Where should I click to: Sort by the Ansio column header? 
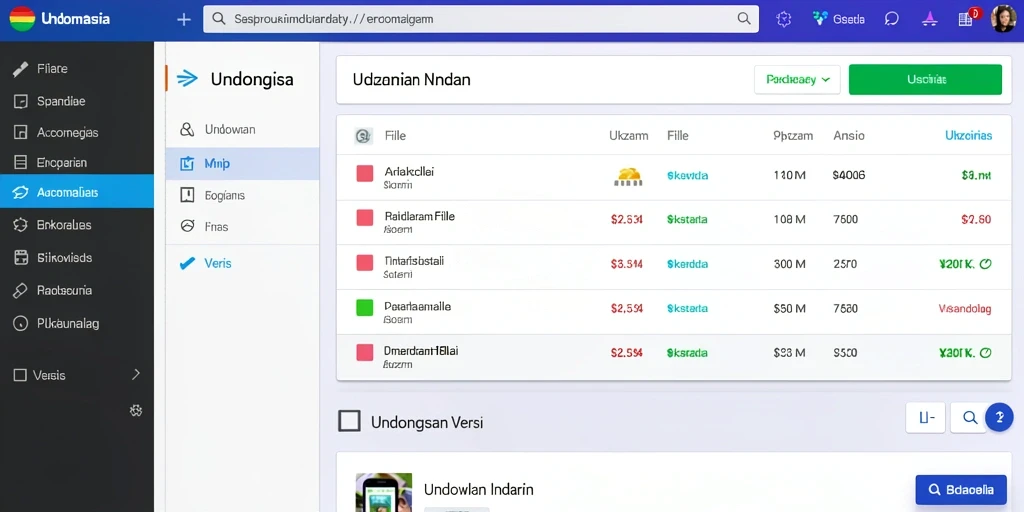pyautogui.click(x=849, y=136)
